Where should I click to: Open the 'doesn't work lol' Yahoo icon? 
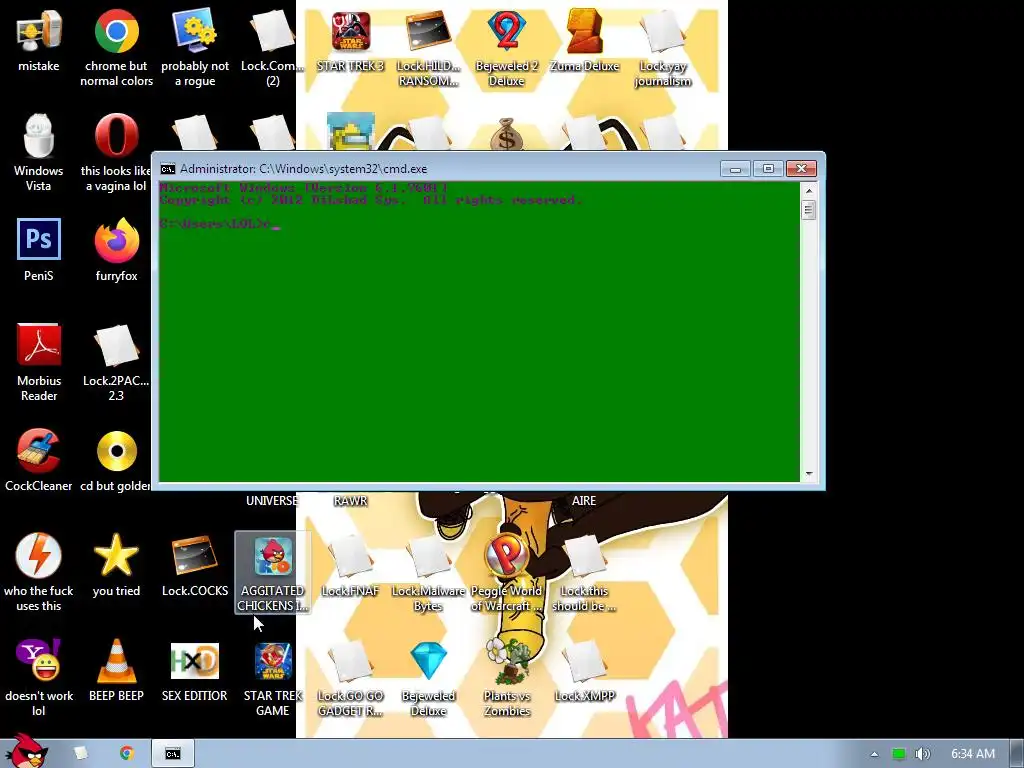pos(39,660)
